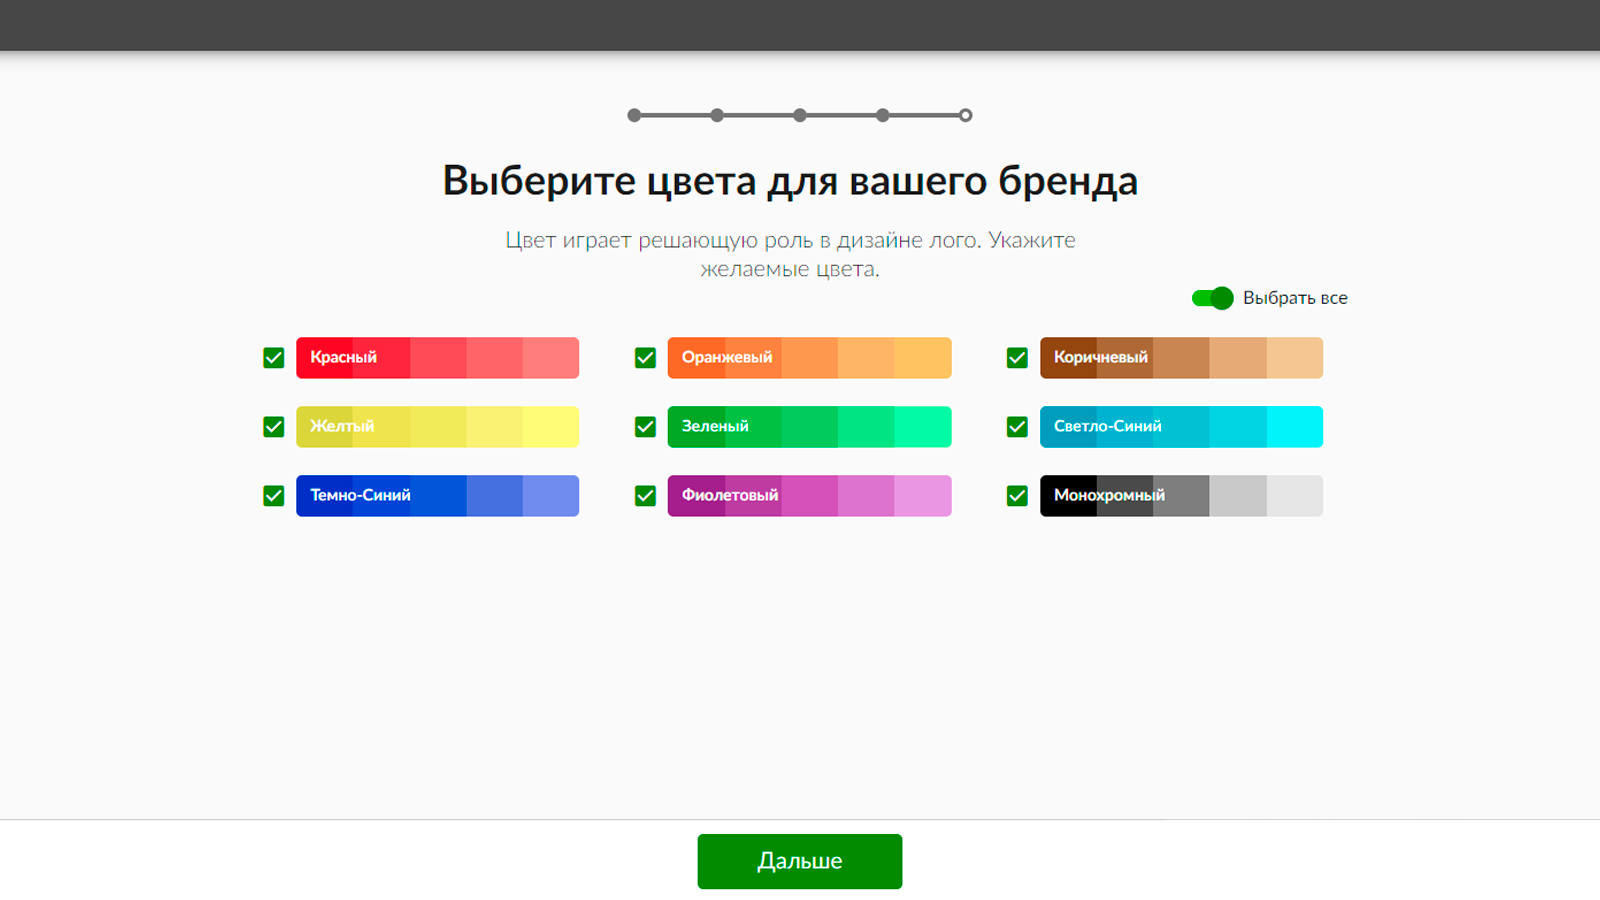1600x900 pixels.
Task: Turn off the Выбрать все switch
Action: [x=1212, y=298]
